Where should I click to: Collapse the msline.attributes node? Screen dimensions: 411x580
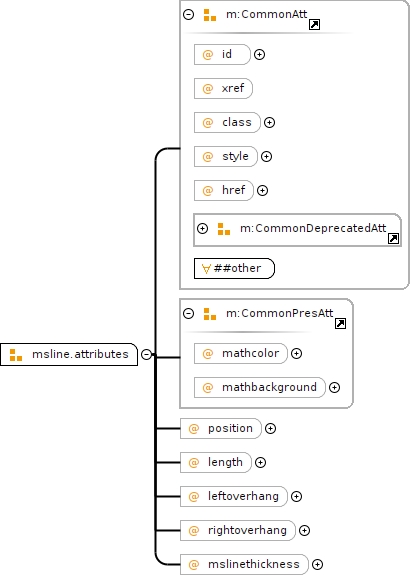146,354
